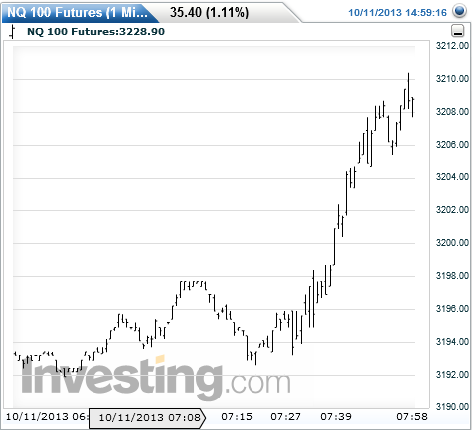Viewport: 472px width, 430px height.
Task: Click the 3190.00 price axis label
Action: coord(453,407)
